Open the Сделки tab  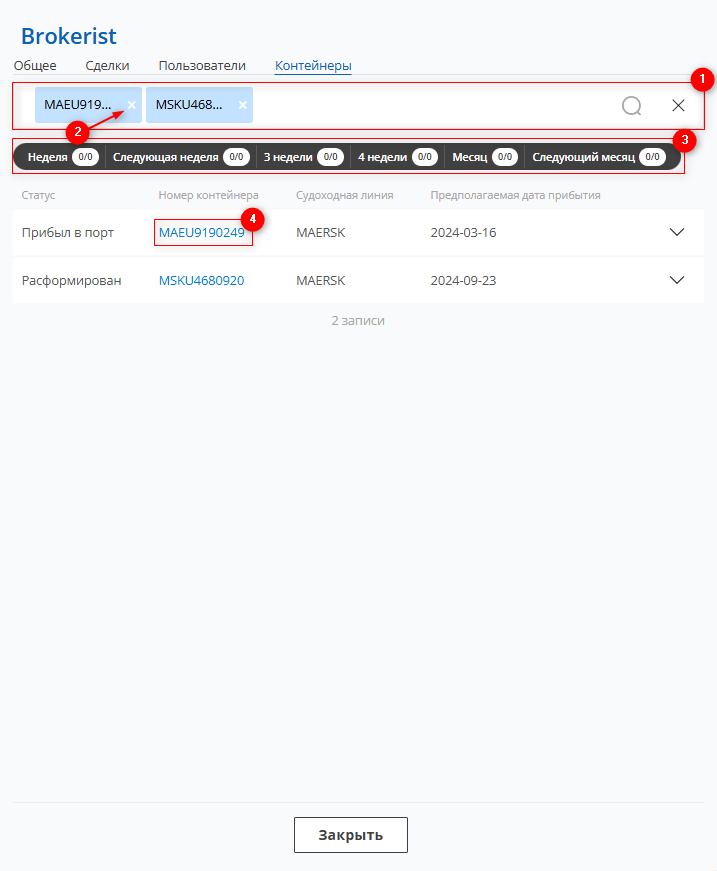107,66
